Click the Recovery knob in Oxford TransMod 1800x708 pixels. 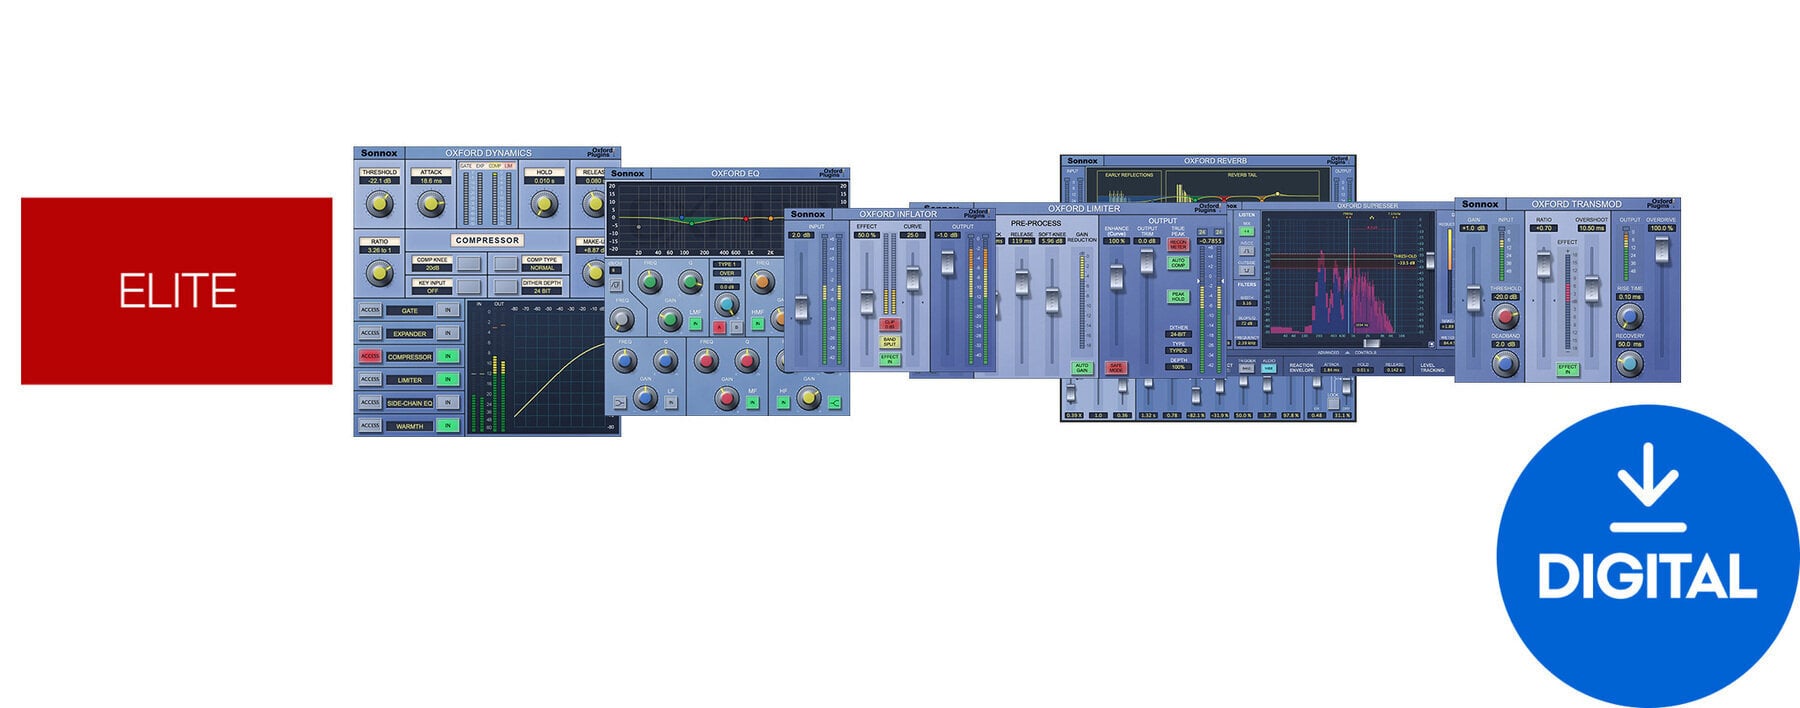[x=1629, y=364]
